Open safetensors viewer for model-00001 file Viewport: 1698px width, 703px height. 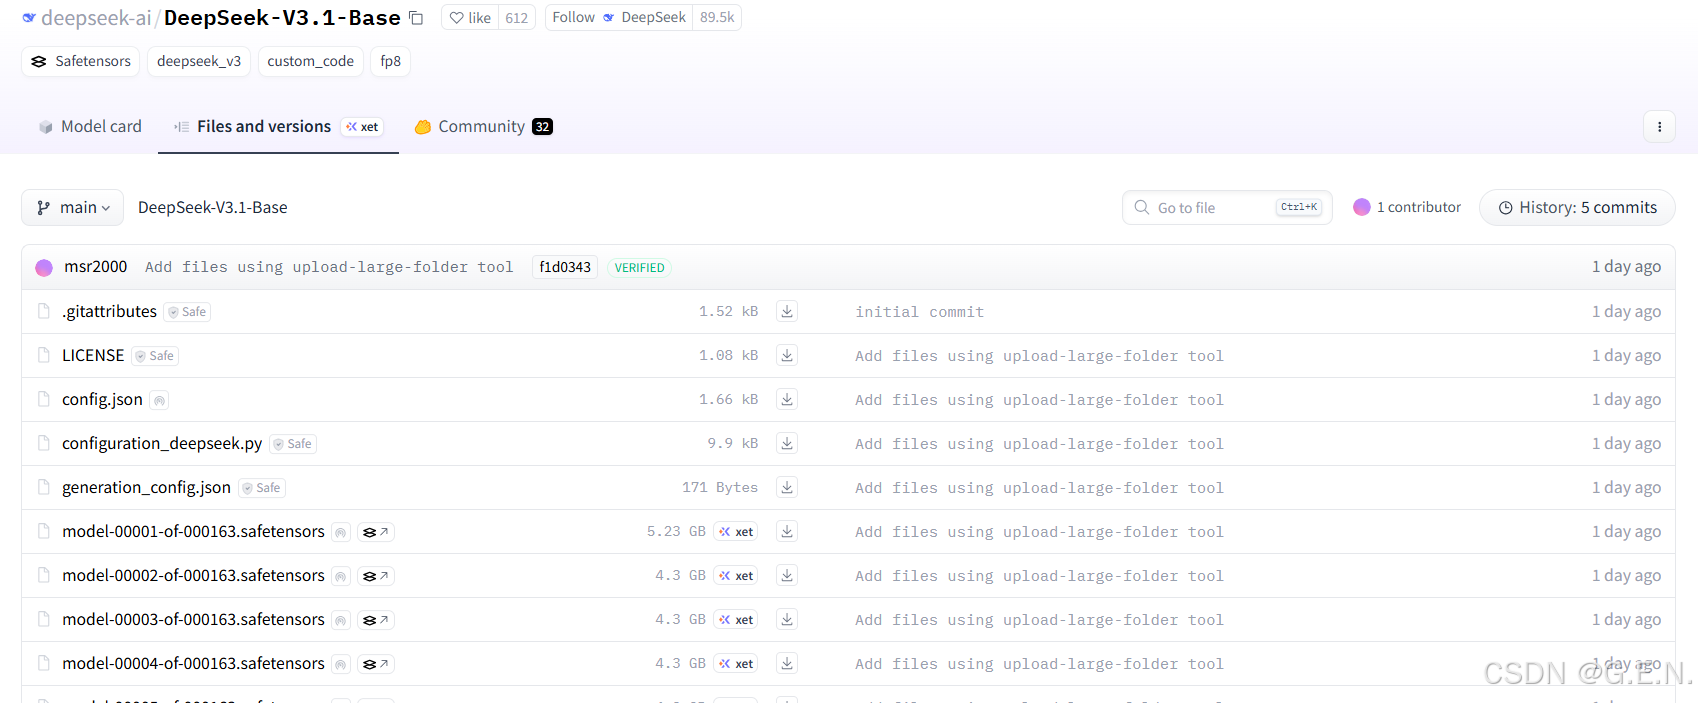[x=376, y=532]
